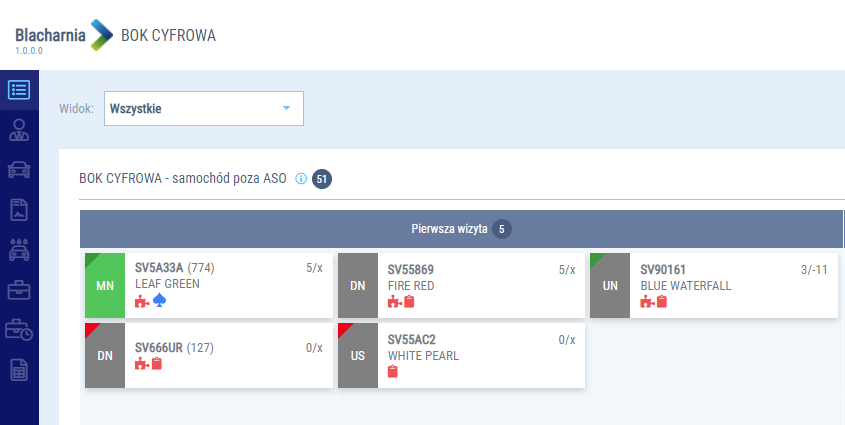Open the briefcase sidebar icon
The width and height of the screenshot is (845, 425).
19,290
